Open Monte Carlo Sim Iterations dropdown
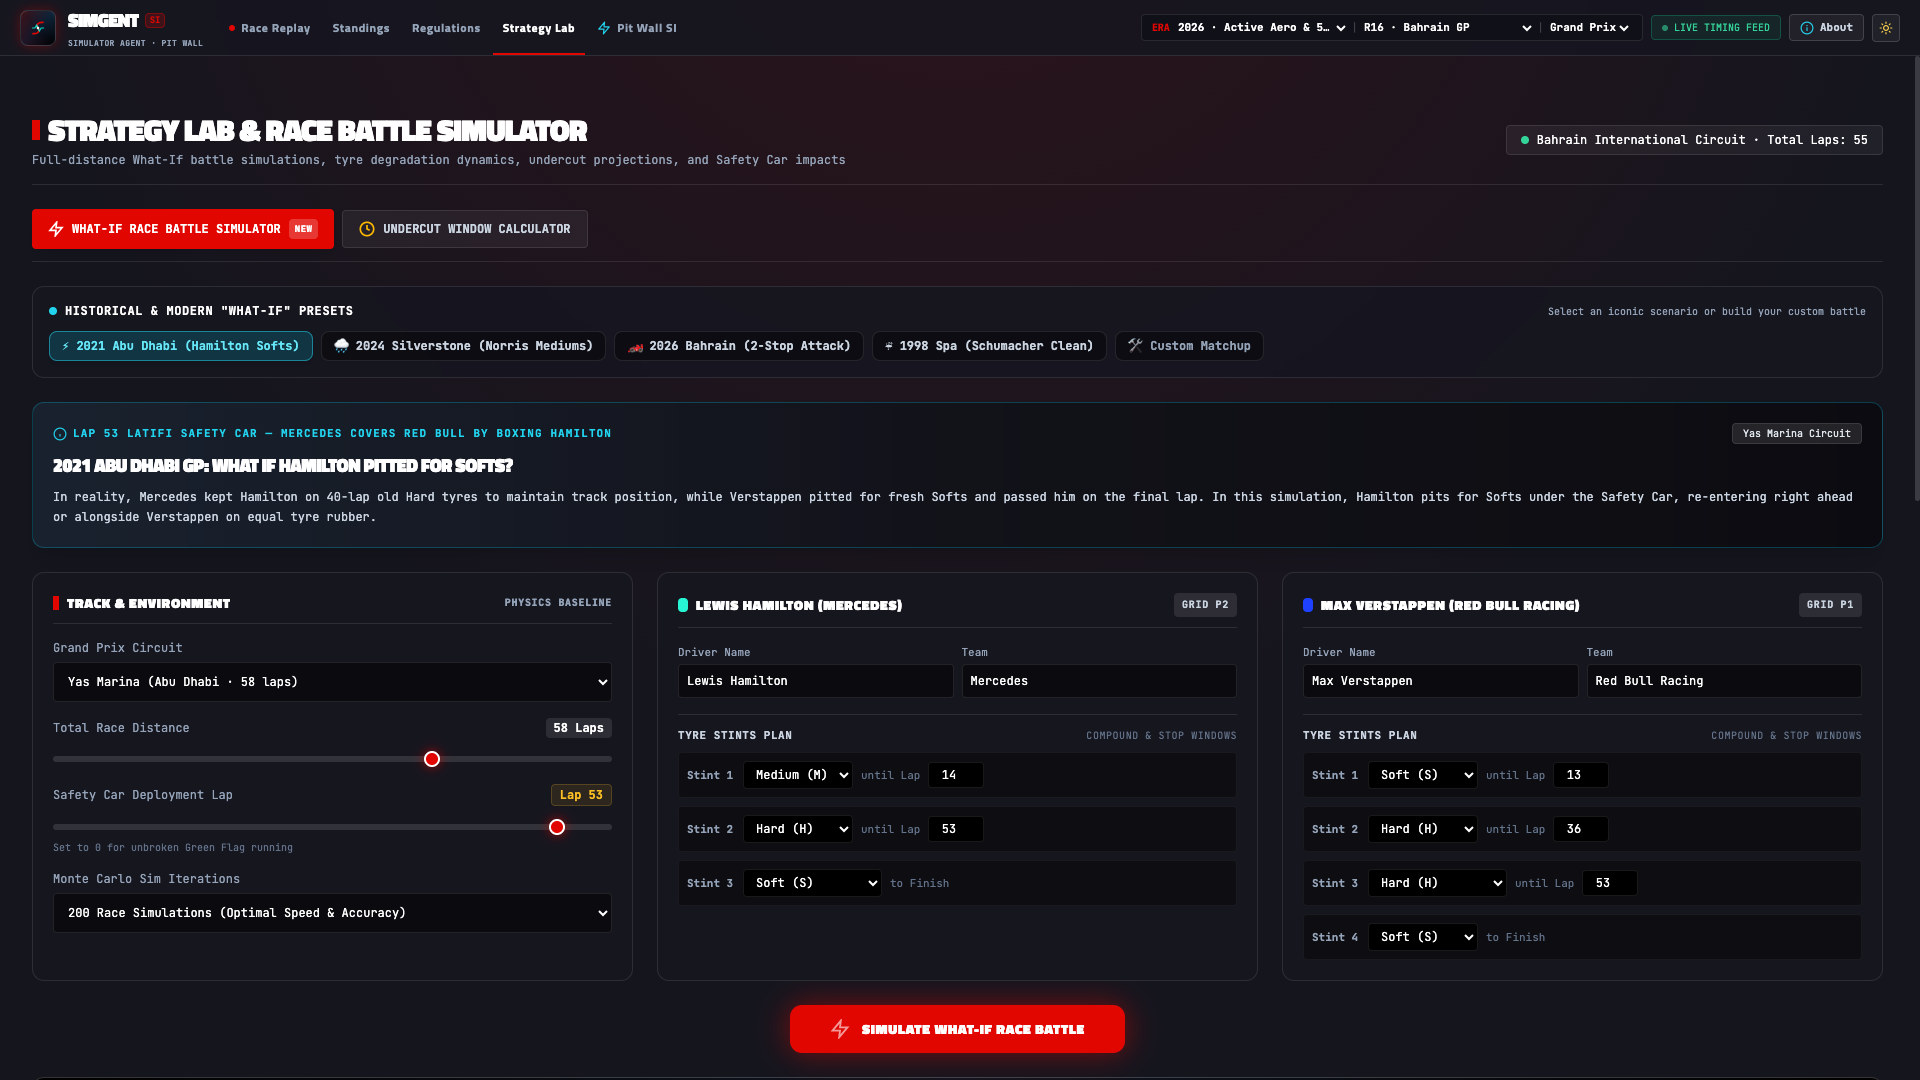Image resolution: width=1920 pixels, height=1080 pixels. (x=332, y=913)
